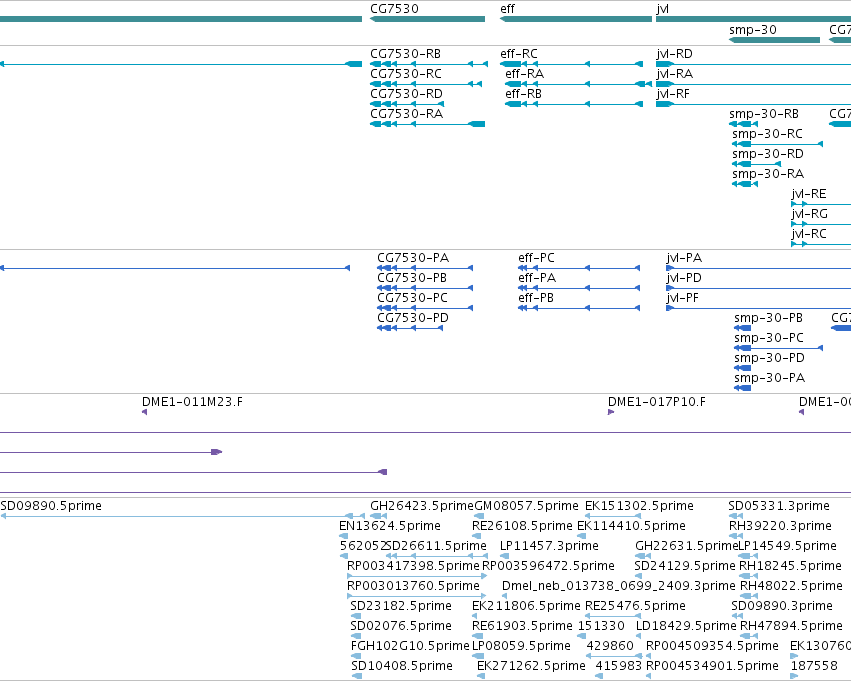Open EST RH39220.3prime

click(780, 526)
